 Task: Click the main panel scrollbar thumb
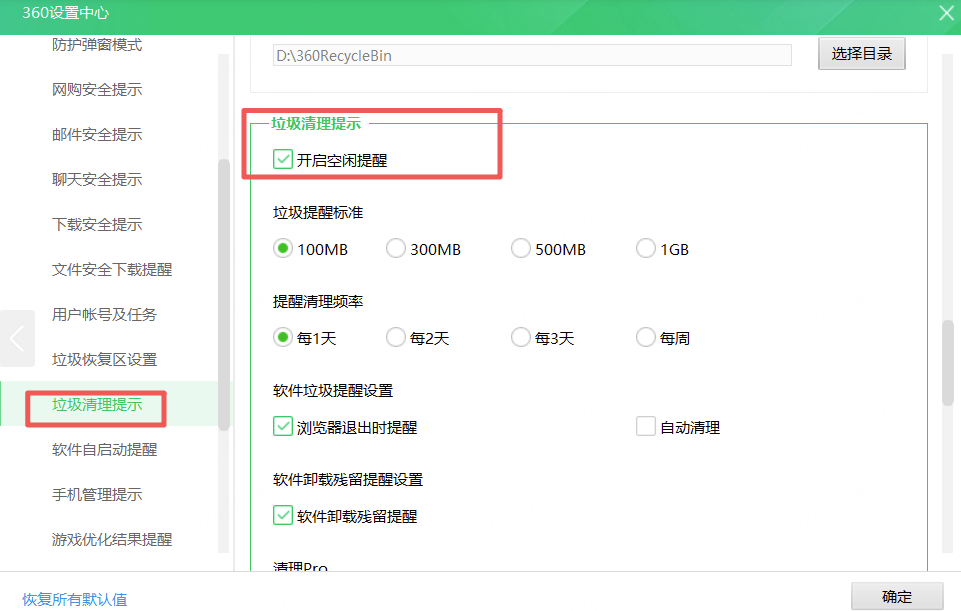tap(948, 362)
